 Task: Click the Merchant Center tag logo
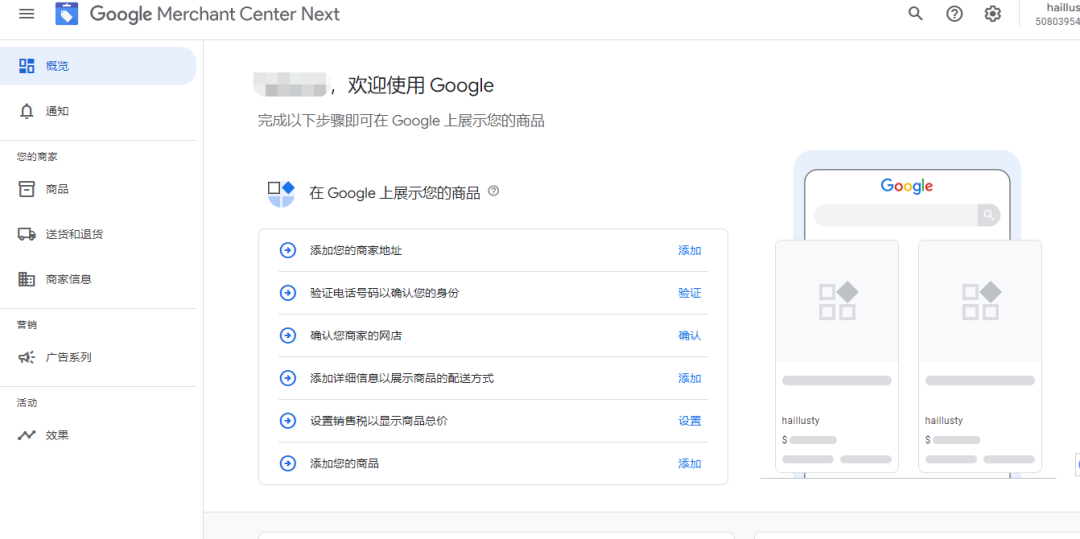pos(67,14)
